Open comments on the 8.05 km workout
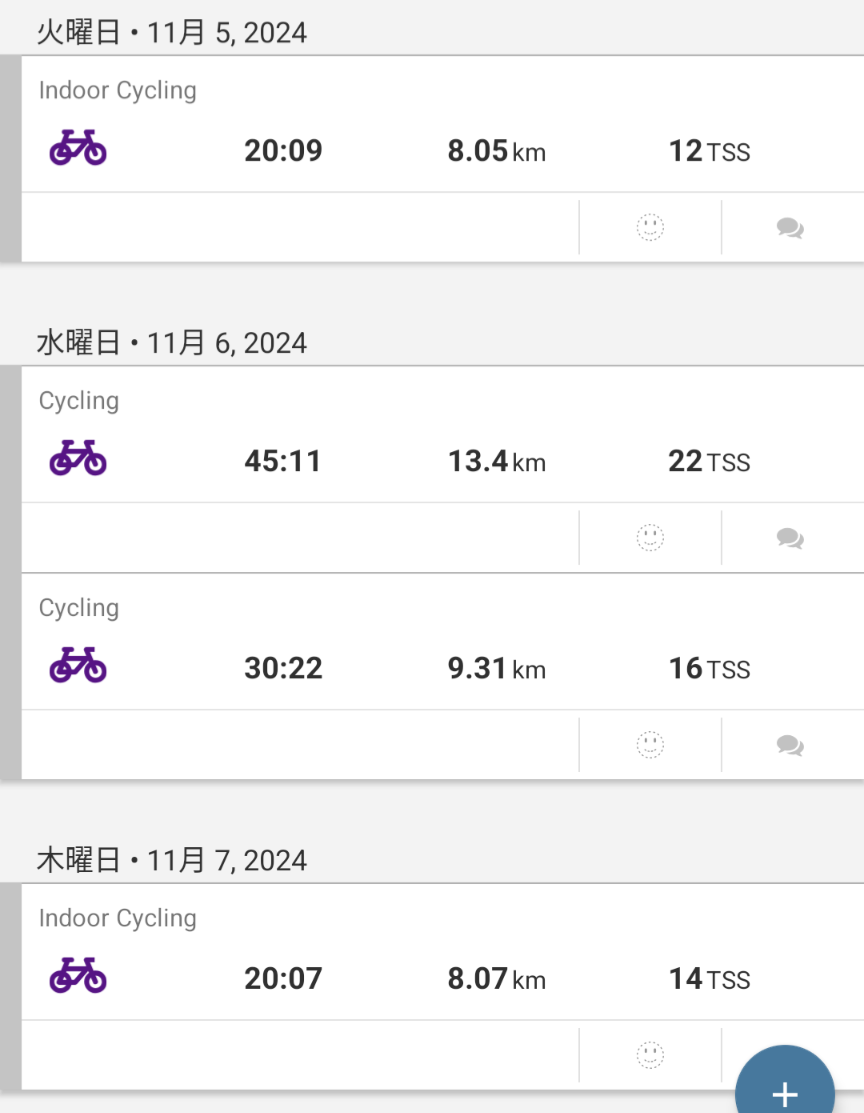 790,228
